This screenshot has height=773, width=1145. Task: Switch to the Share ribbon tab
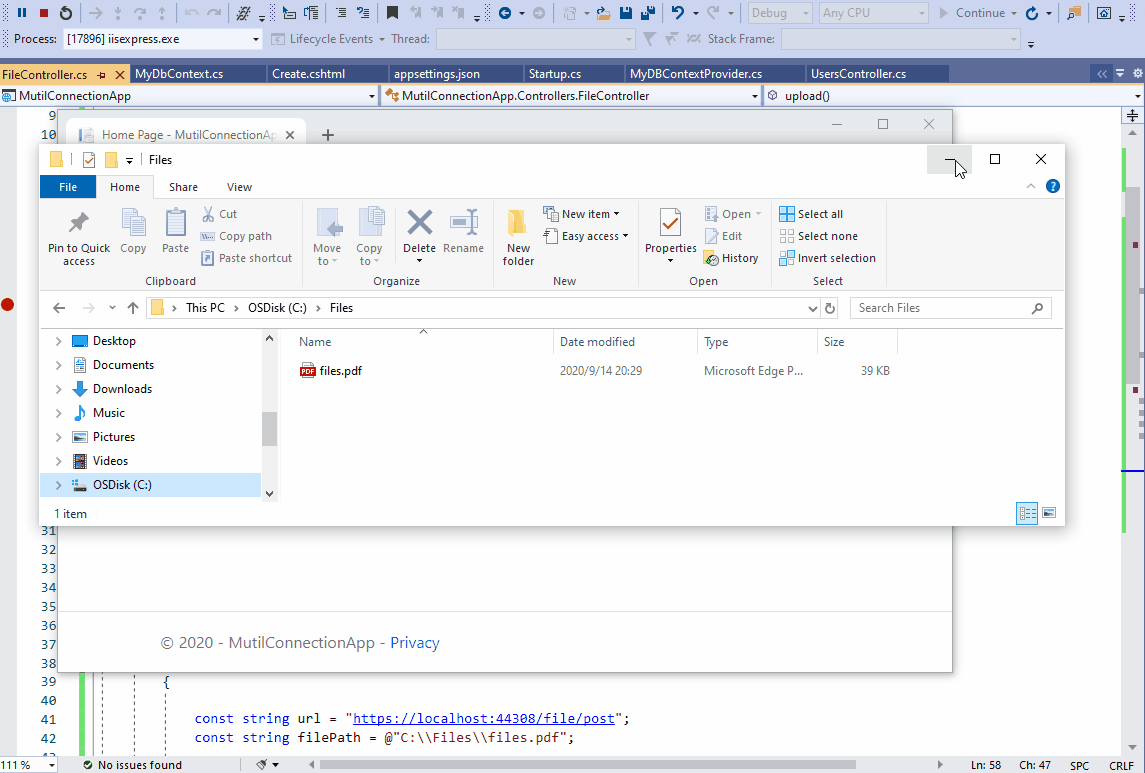183,187
